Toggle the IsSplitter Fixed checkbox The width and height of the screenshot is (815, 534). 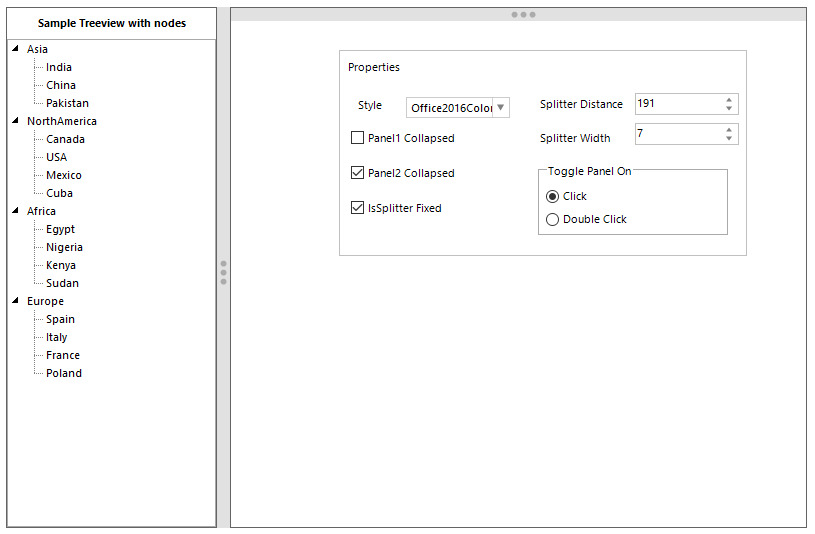coord(358,208)
